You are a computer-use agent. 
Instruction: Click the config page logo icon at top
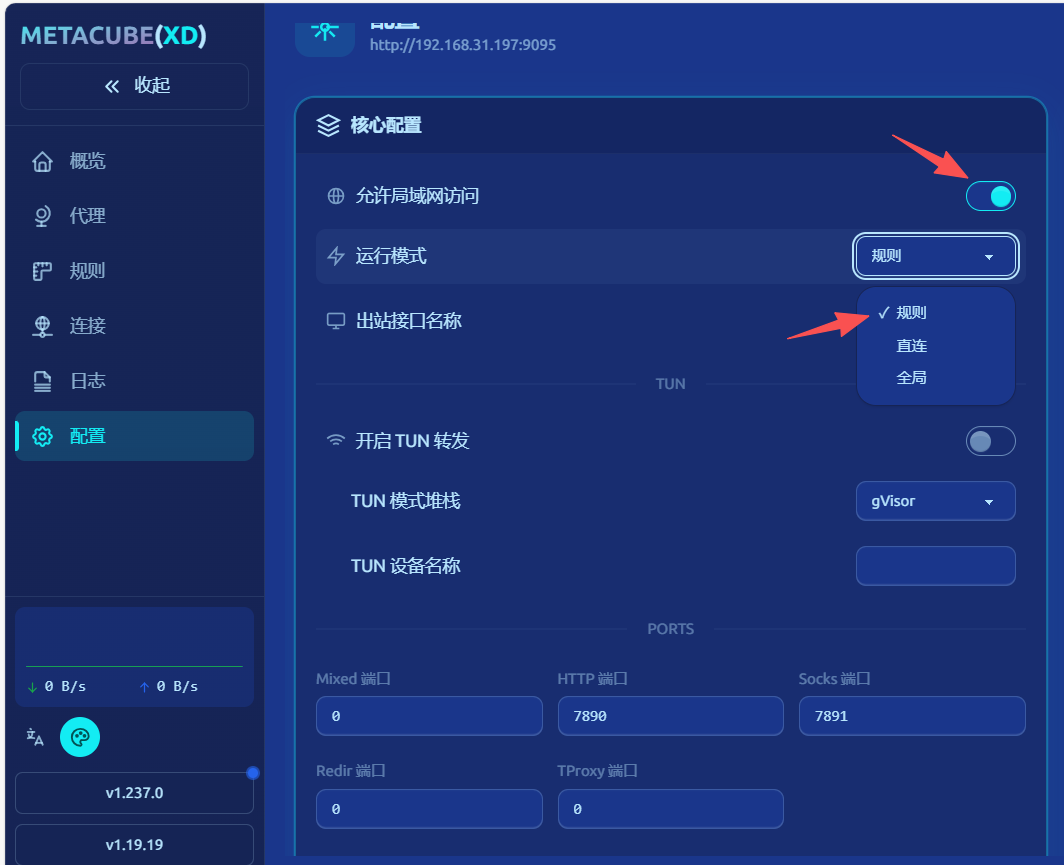325,37
